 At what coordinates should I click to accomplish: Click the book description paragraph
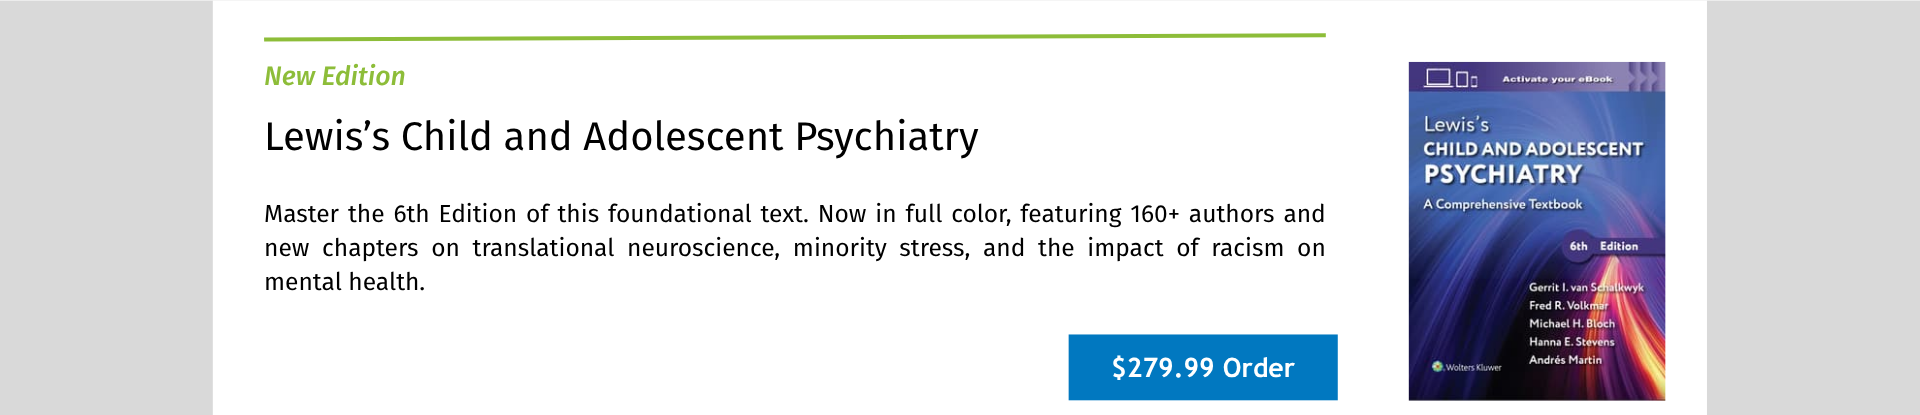coord(794,248)
